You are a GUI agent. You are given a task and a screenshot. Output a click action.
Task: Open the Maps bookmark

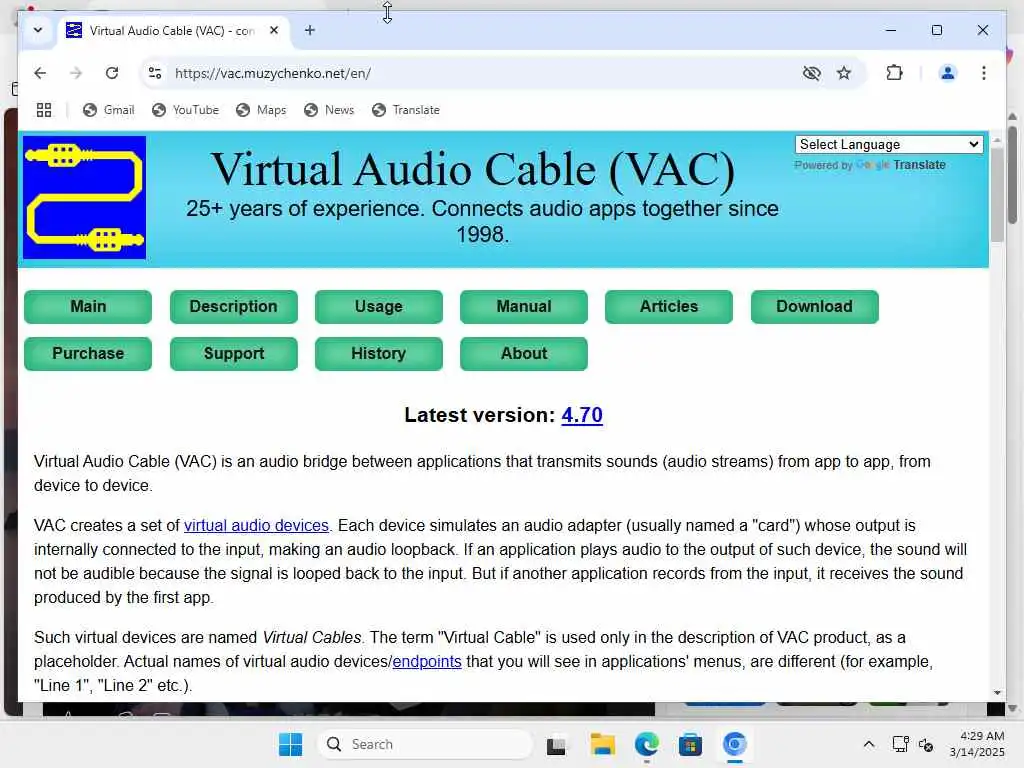[x=261, y=110]
